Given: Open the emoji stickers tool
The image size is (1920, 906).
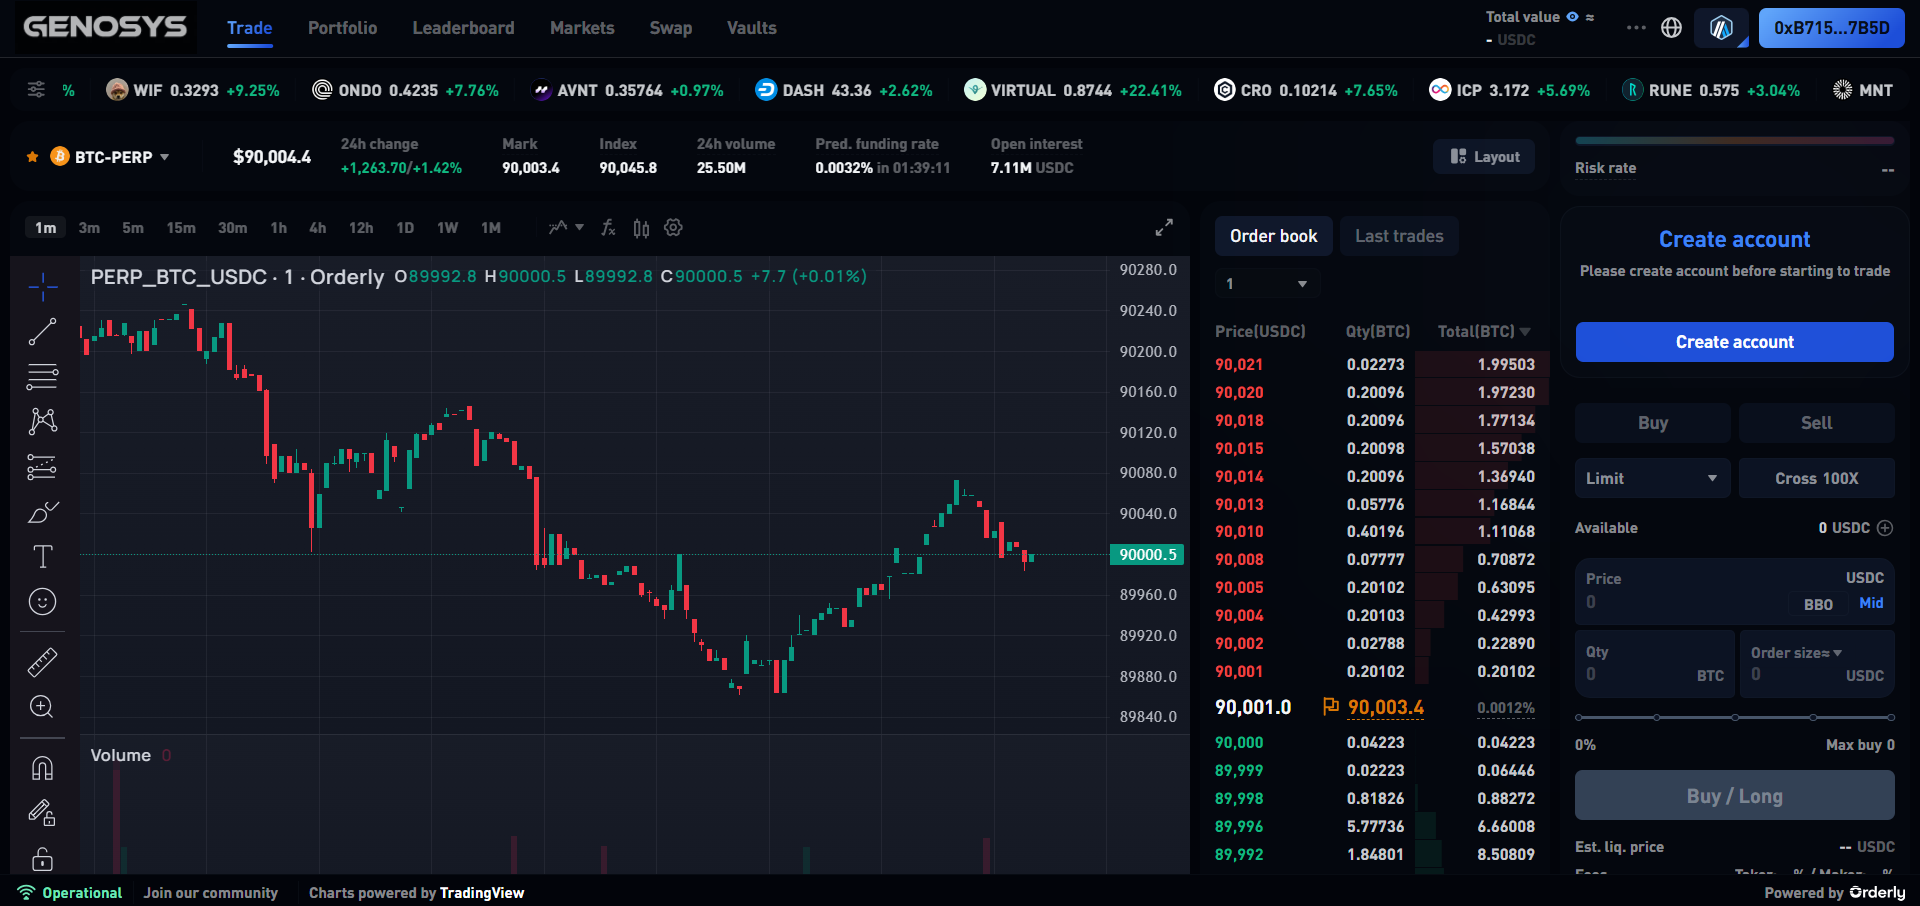Looking at the screenshot, I should (x=42, y=601).
